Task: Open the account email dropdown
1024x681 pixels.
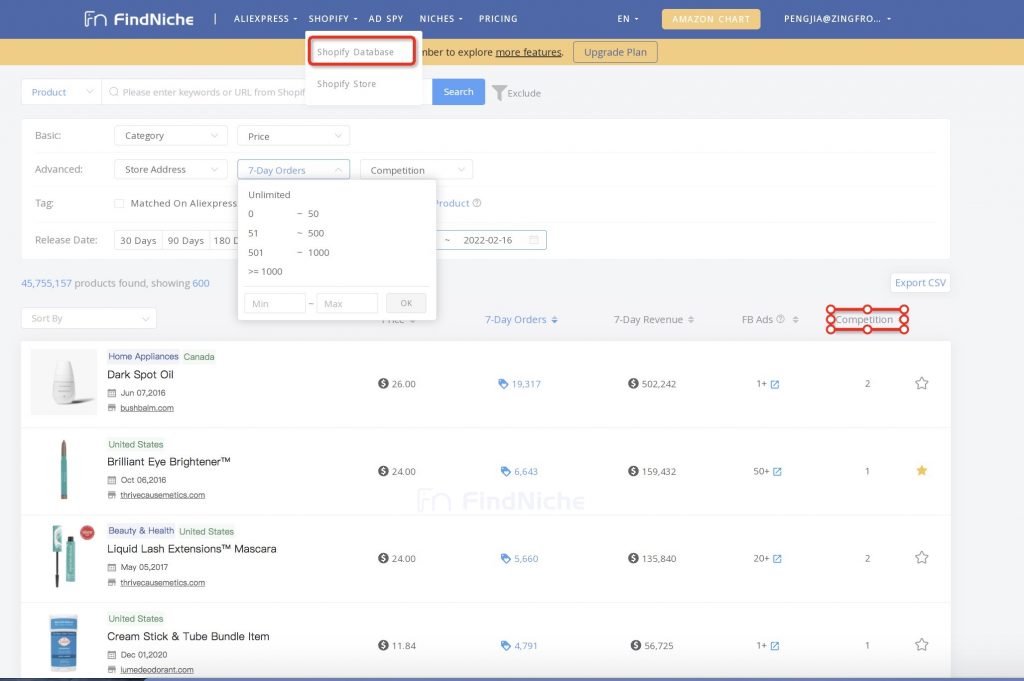Action: point(837,19)
